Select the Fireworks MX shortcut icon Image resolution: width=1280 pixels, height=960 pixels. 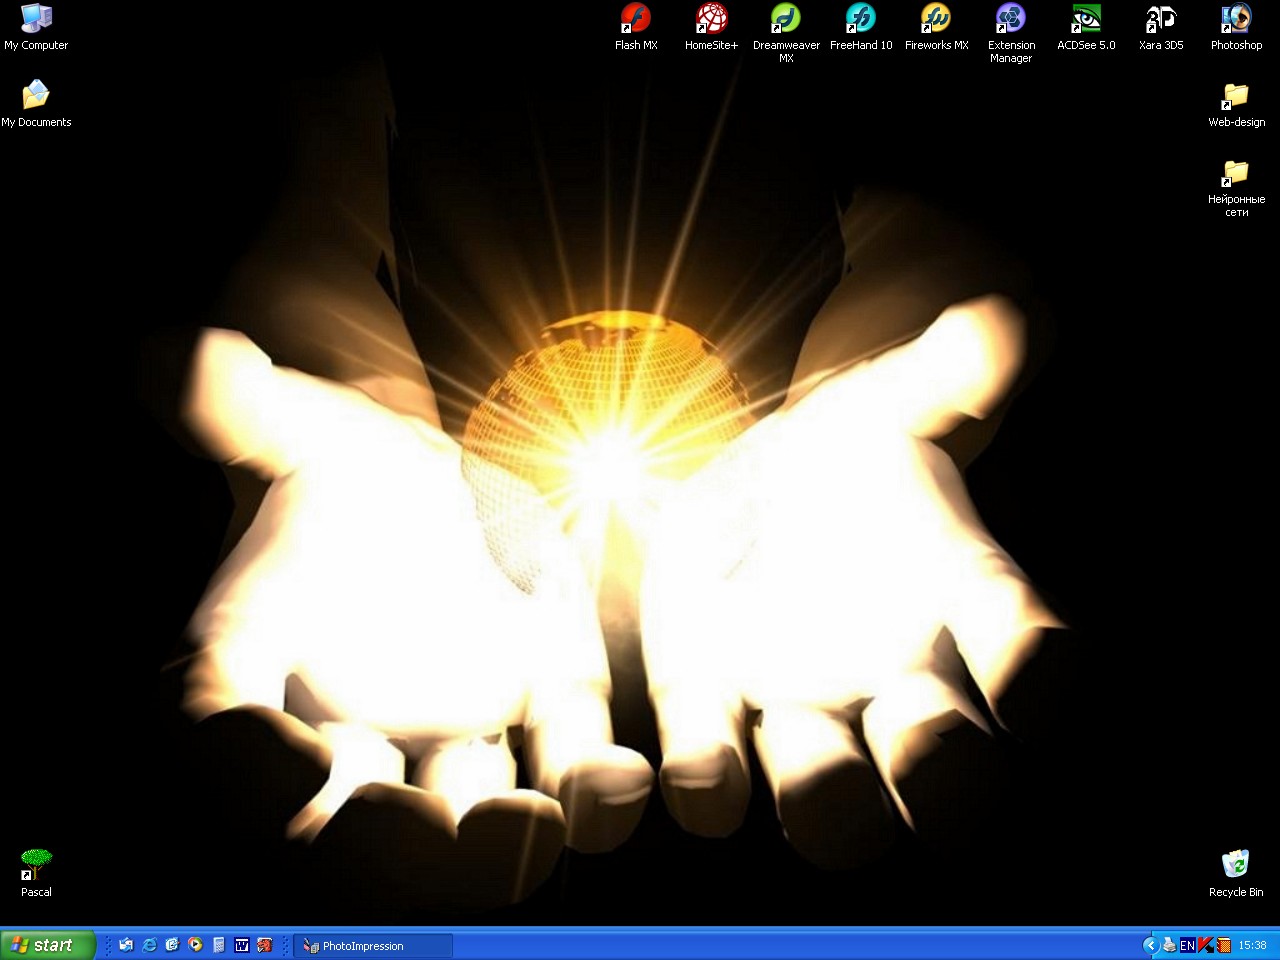click(x=936, y=19)
